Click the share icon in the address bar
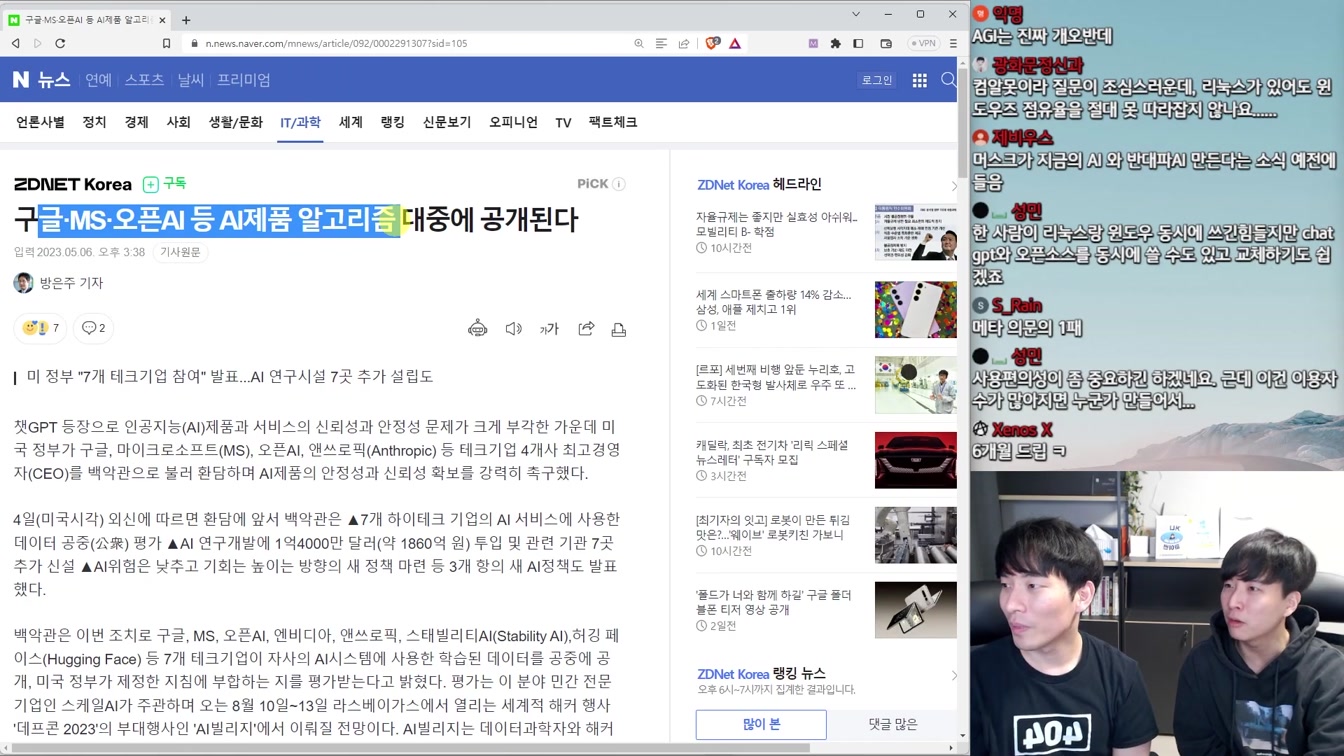 pos(684,43)
